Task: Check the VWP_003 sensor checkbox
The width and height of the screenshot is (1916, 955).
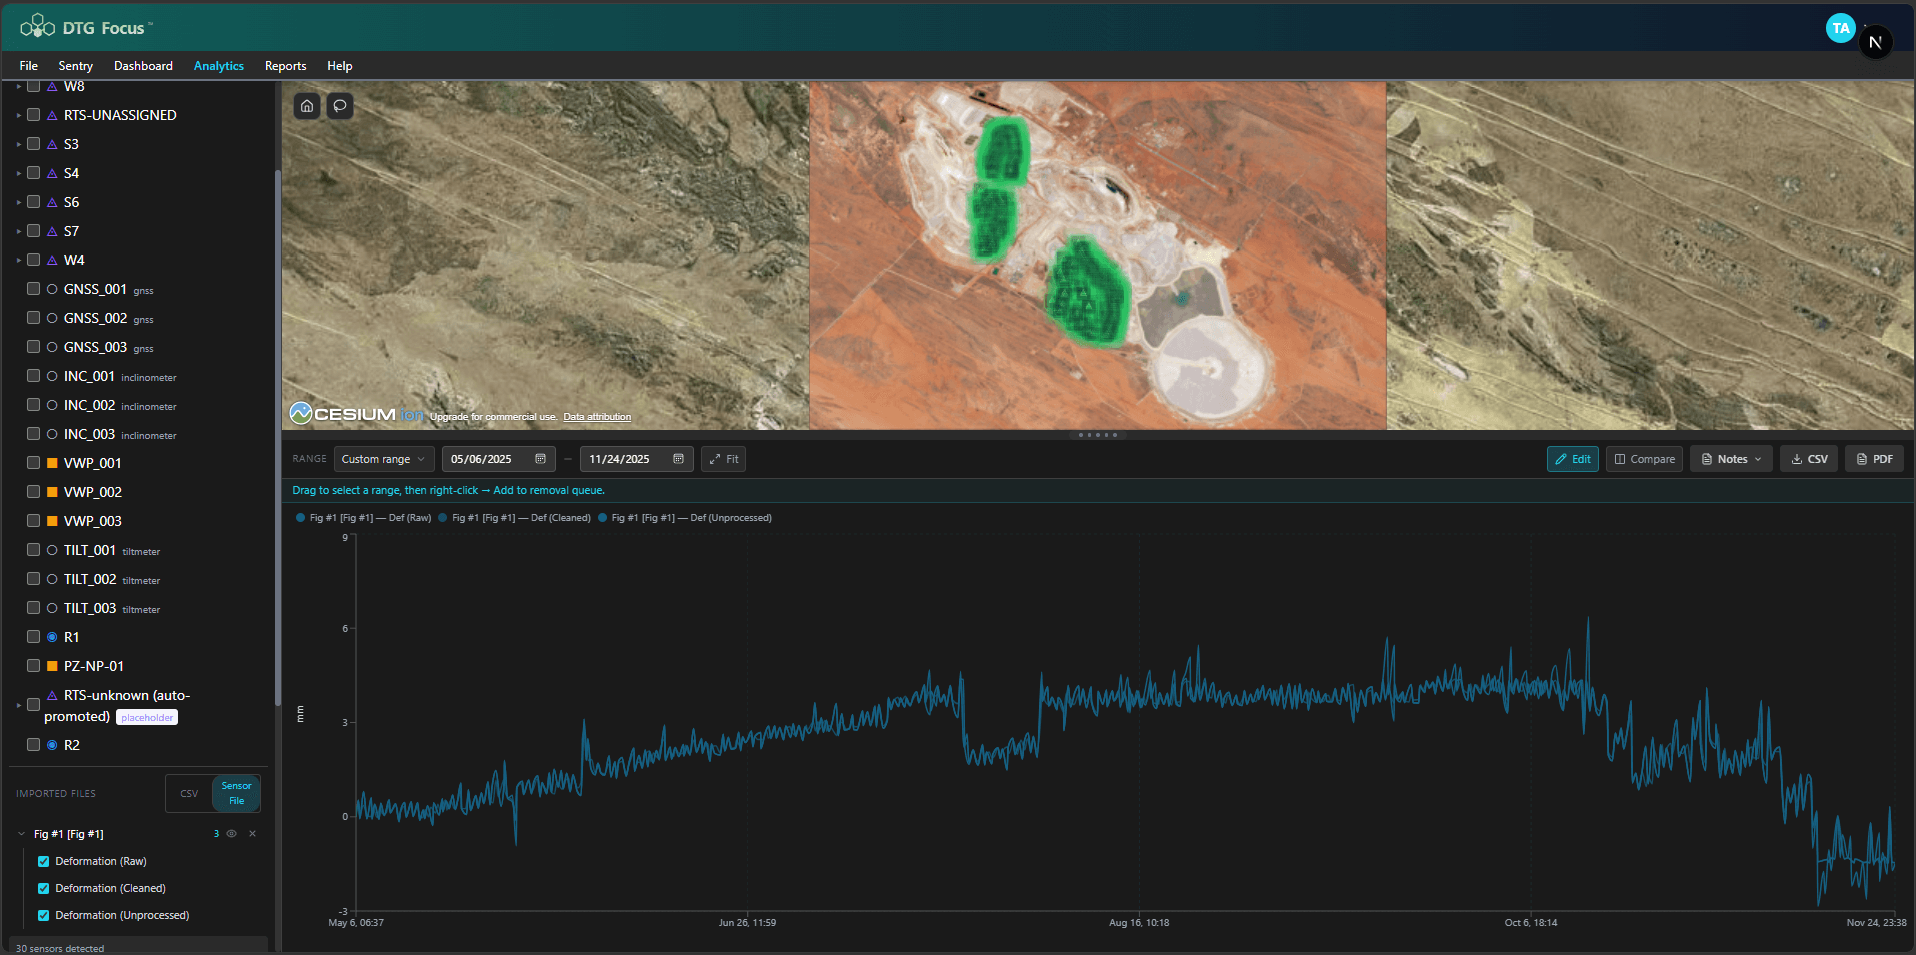Action: point(33,521)
